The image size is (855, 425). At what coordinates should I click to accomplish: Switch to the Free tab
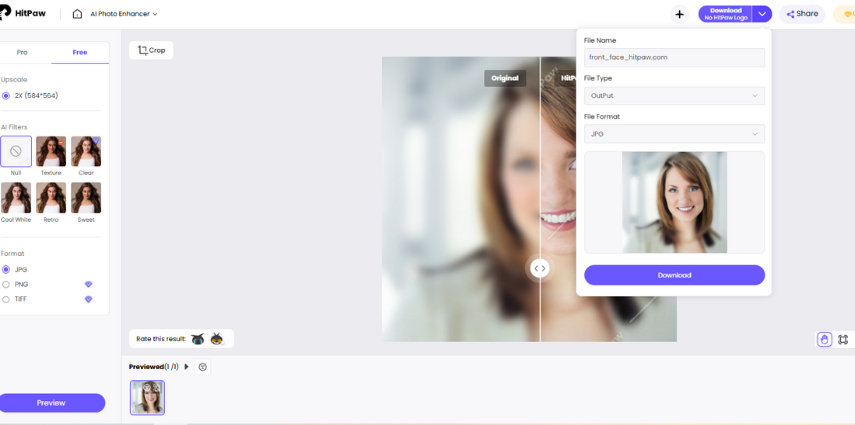pyautogui.click(x=80, y=52)
